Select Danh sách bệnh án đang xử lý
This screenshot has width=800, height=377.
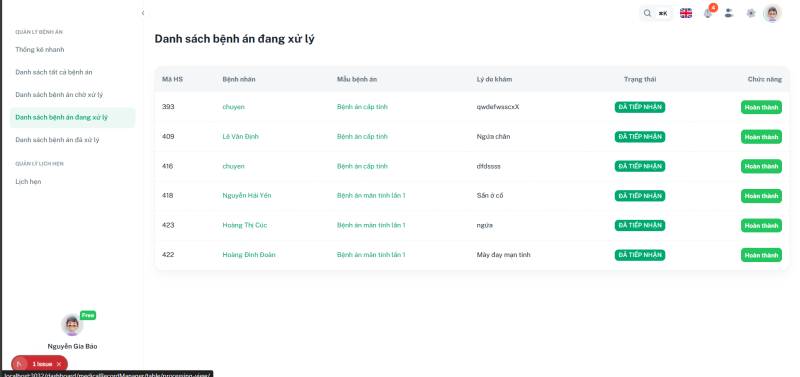tap(72, 117)
